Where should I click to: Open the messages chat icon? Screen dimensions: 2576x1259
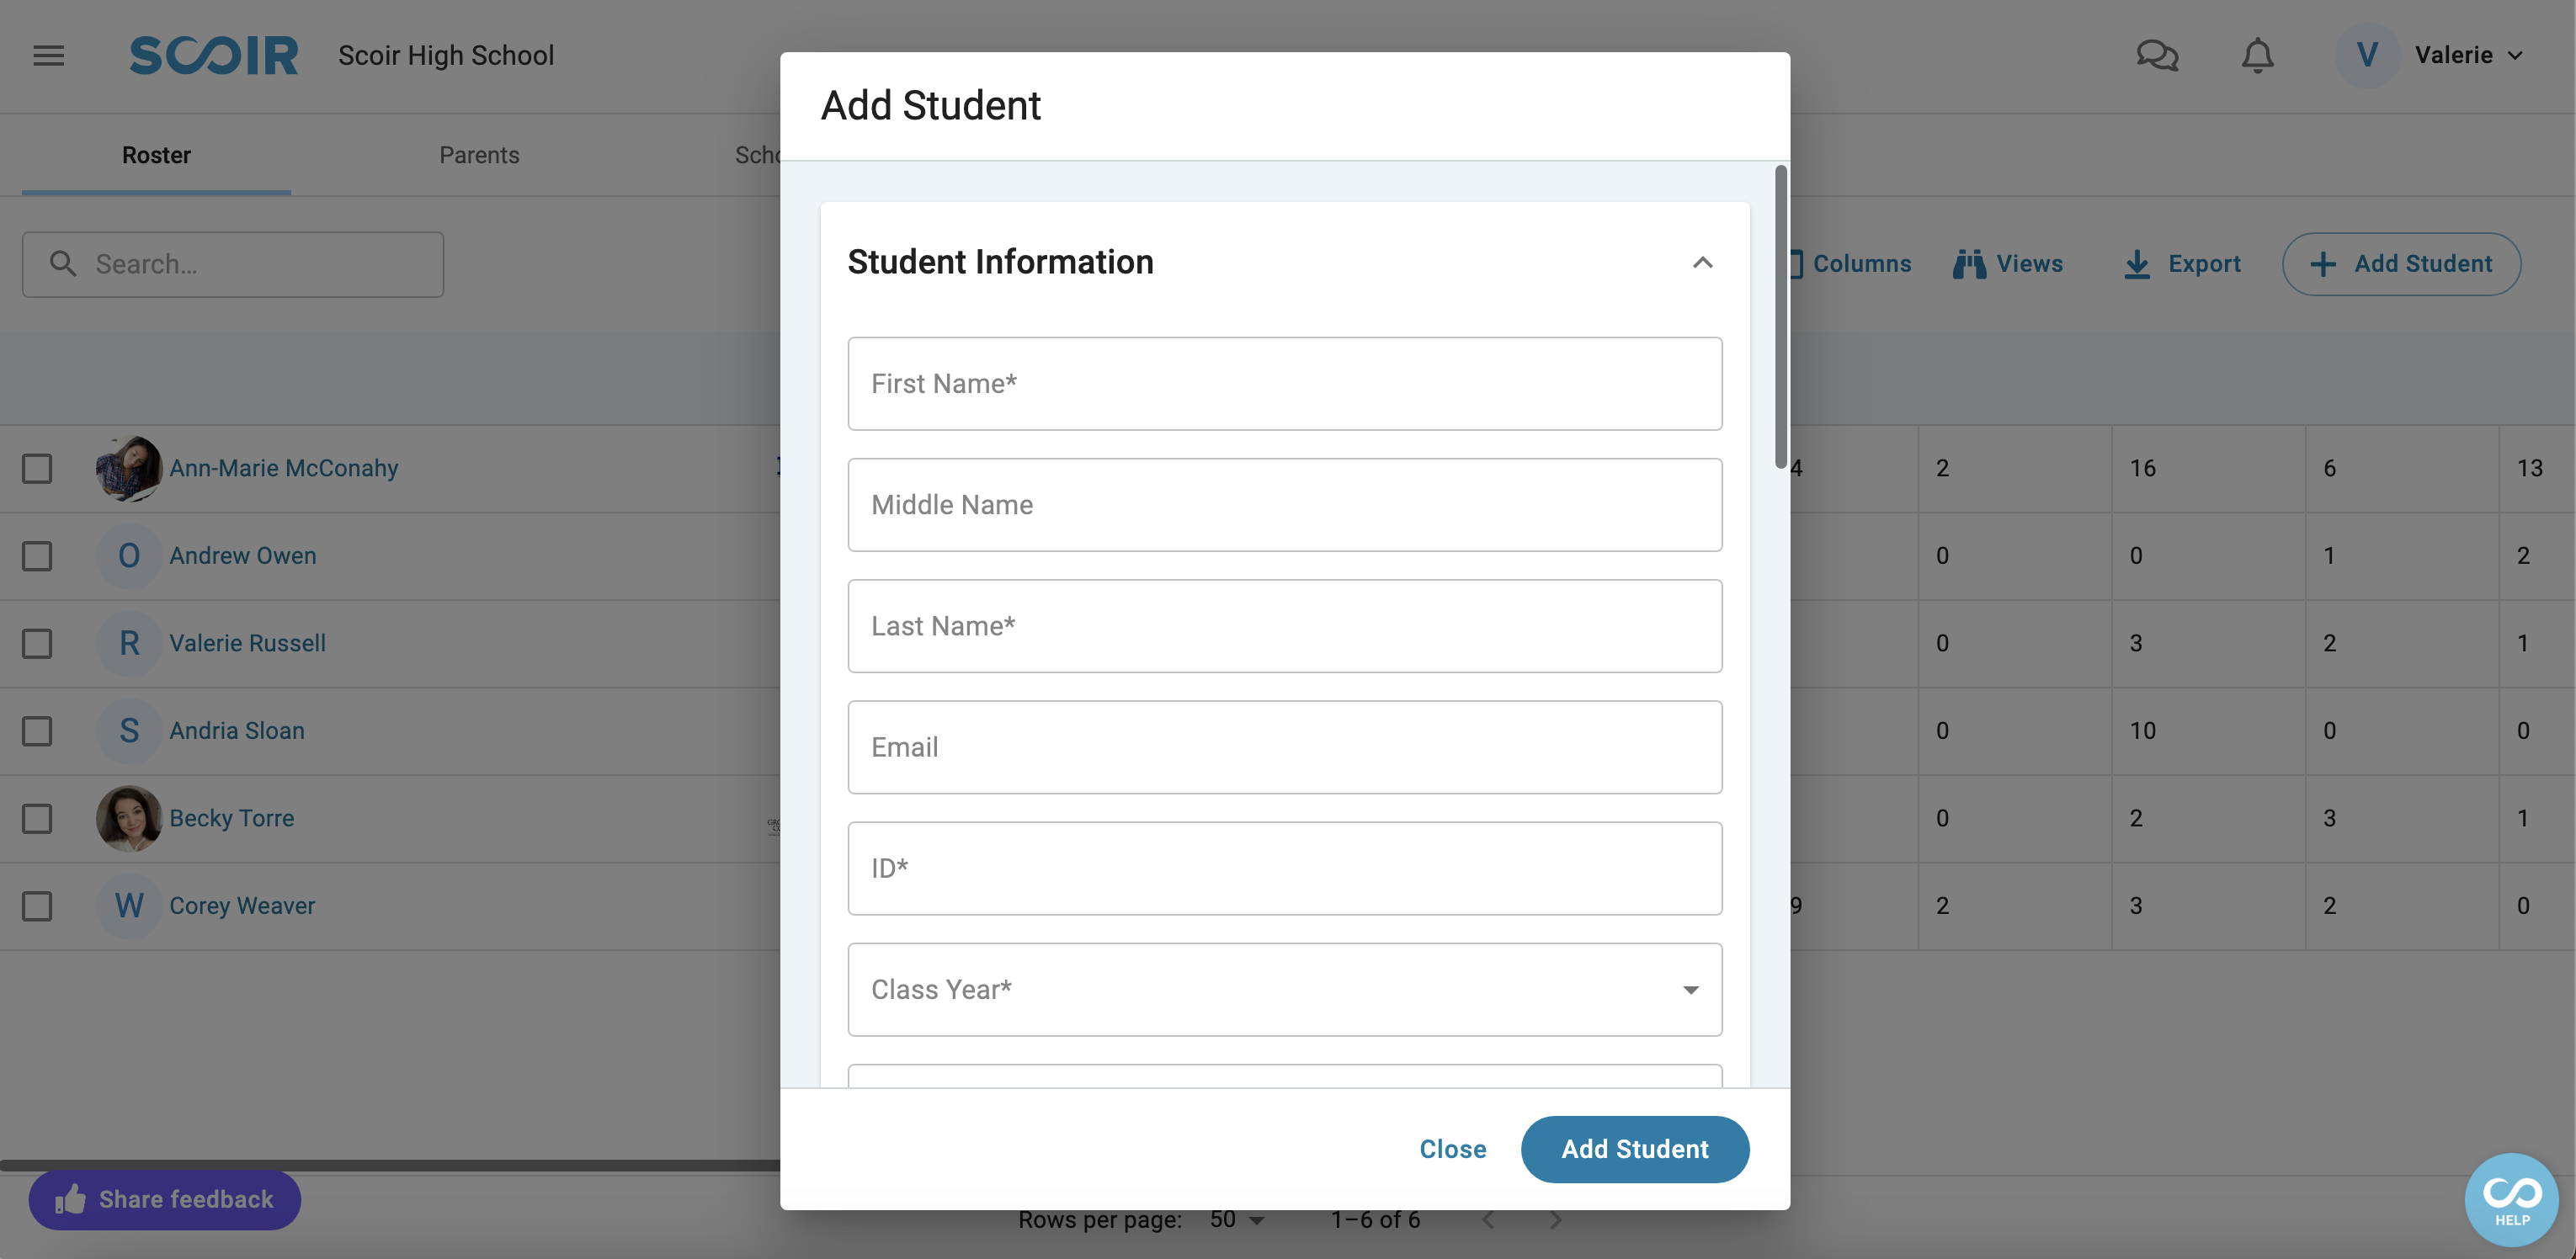(x=2157, y=55)
